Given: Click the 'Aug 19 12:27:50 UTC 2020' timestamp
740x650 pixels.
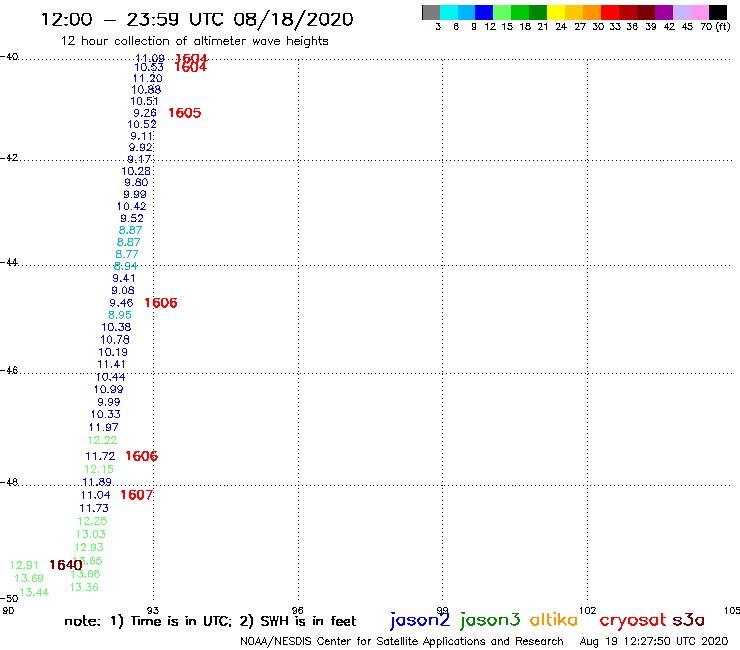Looking at the screenshot, I should tap(654, 641).
